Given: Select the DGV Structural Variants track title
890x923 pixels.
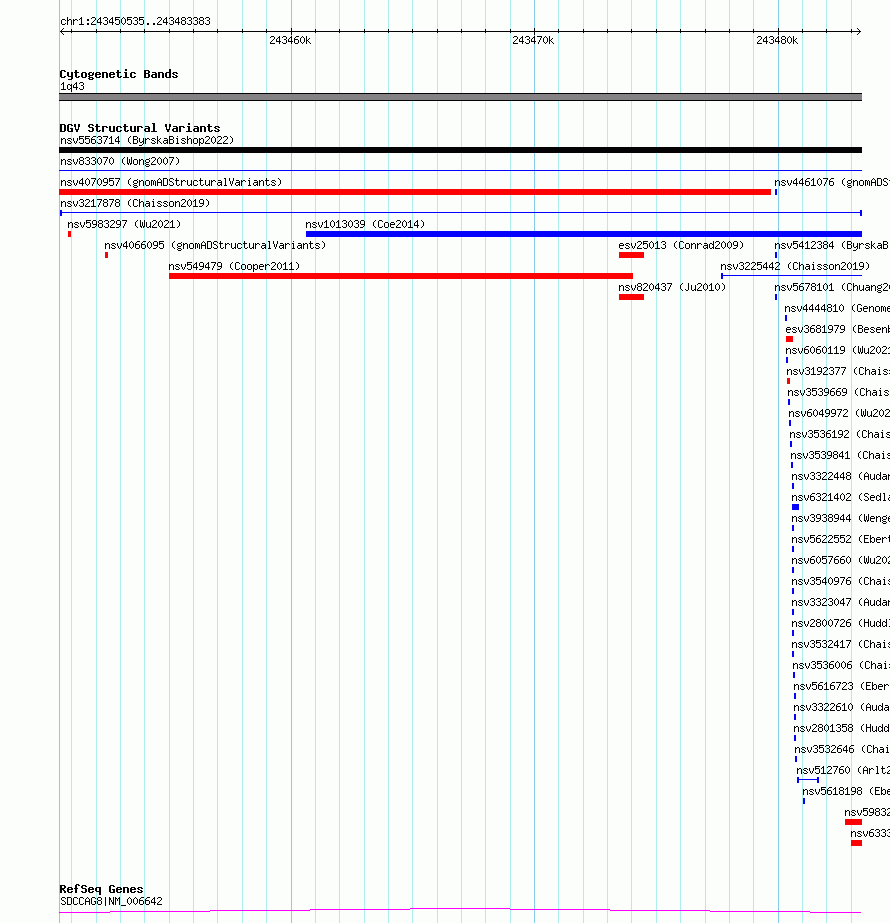Looking at the screenshot, I should point(140,128).
